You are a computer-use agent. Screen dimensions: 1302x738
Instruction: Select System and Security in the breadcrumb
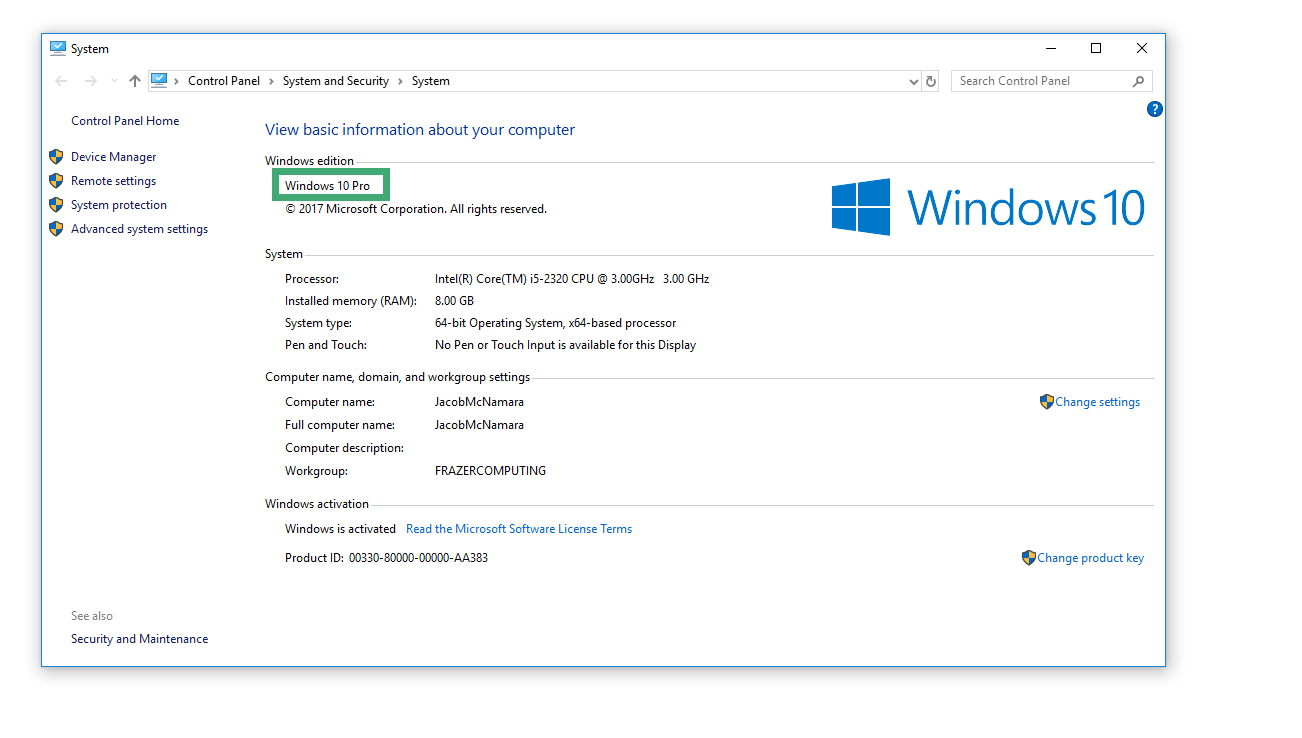click(336, 81)
